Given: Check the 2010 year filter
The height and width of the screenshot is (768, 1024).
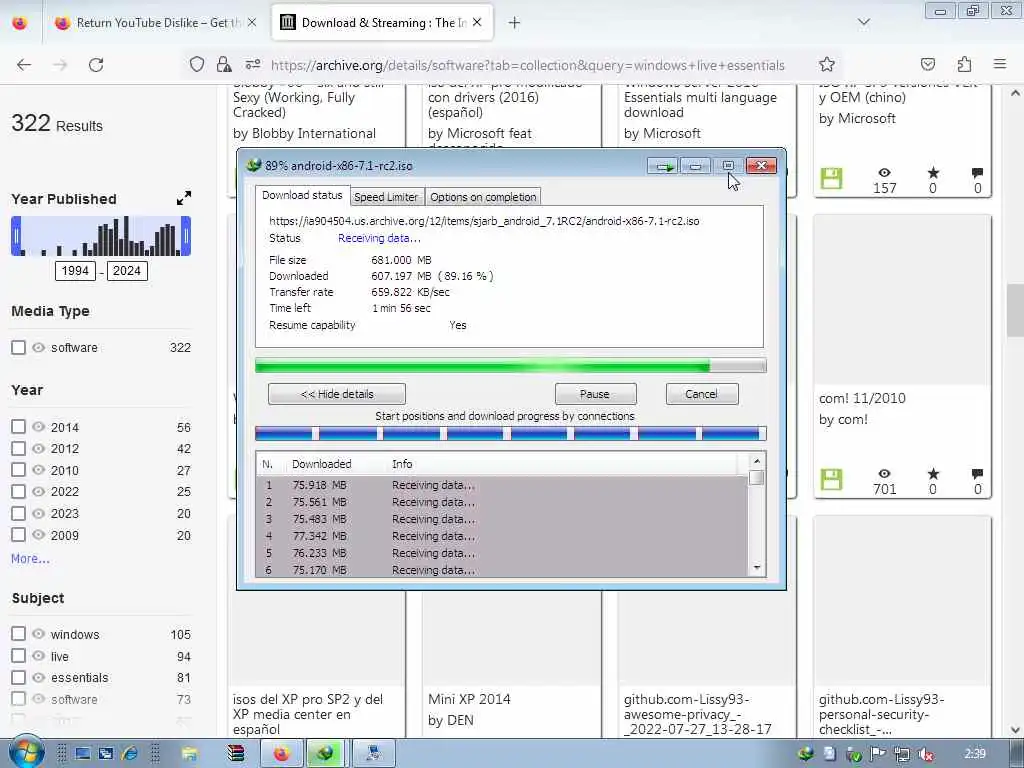Looking at the screenshot, I should coord(18,470).
